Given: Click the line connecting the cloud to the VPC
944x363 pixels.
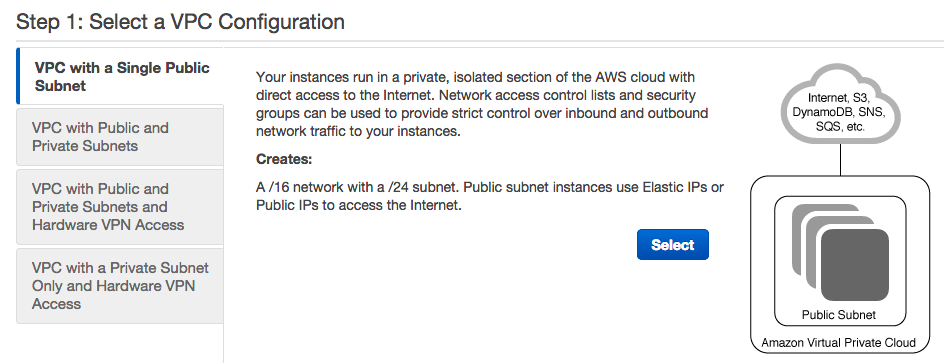Looking at the screenshot, I should (x=840, y=160).
